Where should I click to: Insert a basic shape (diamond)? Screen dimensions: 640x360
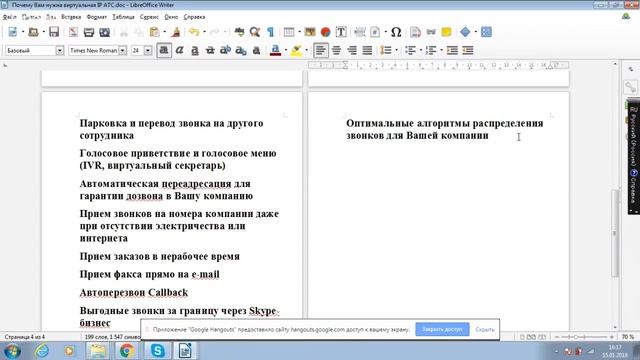point(465,32)
